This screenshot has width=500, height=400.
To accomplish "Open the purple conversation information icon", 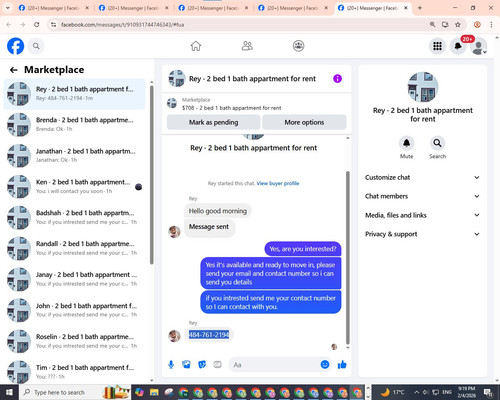I will point(337,79).
